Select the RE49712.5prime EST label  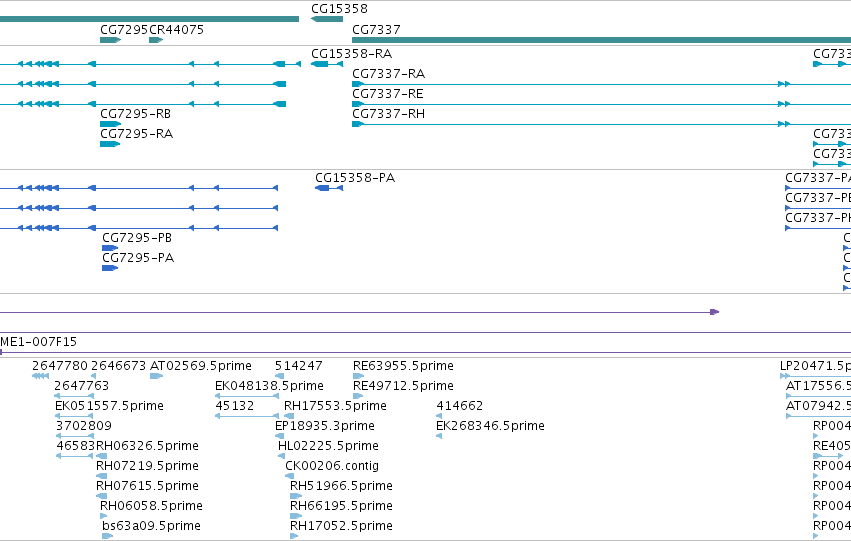403,386
